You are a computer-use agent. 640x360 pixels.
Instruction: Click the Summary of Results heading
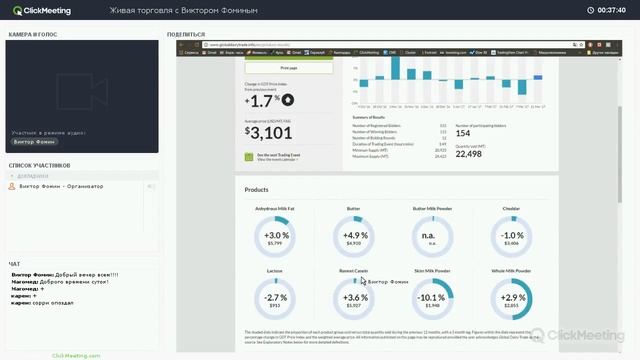(x=369, y=118)
